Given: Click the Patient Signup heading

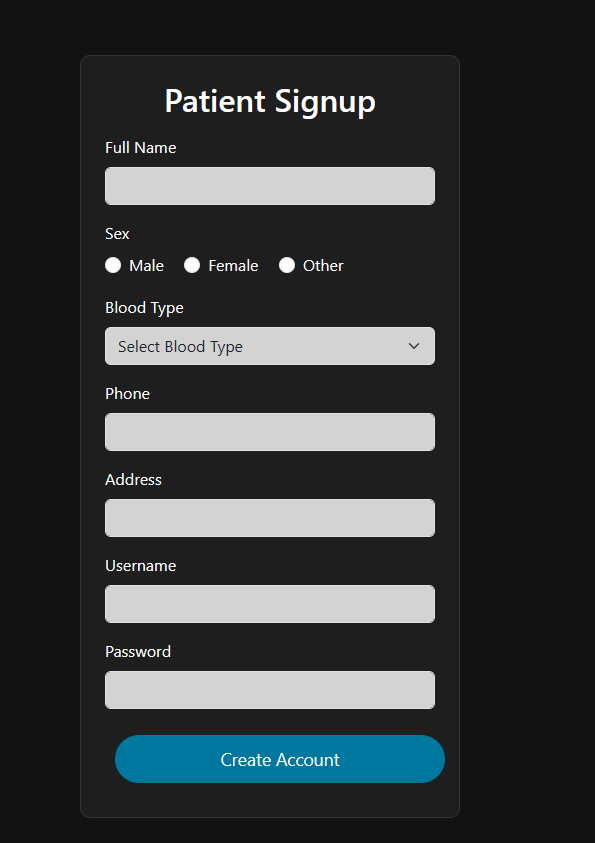Looking at the screenshot, I should point(270,102).
